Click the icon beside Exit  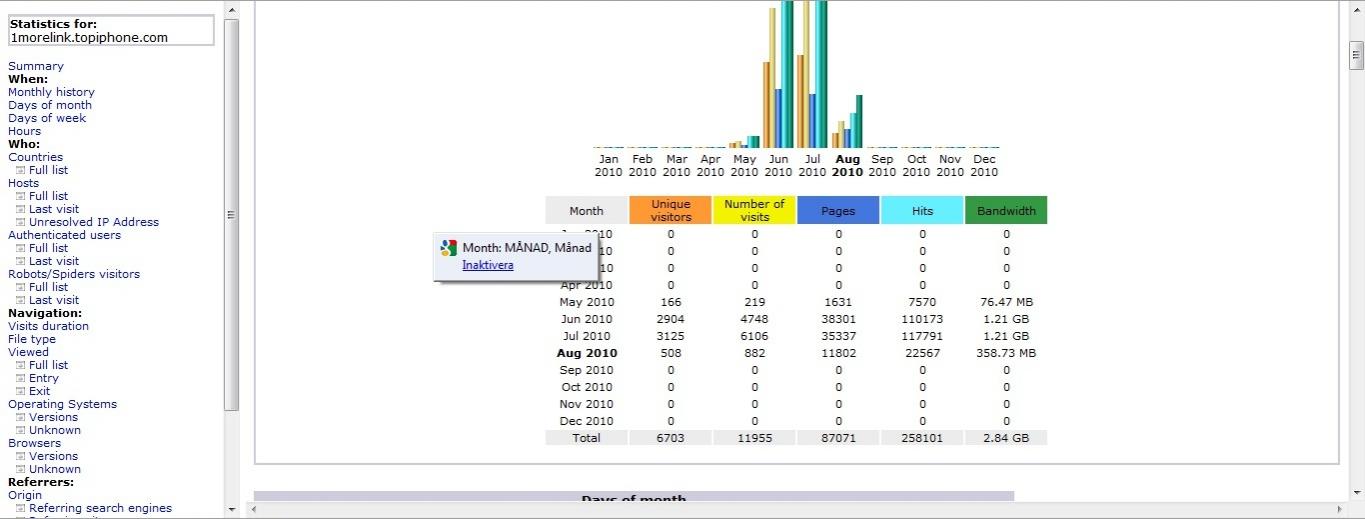[20, 391]
